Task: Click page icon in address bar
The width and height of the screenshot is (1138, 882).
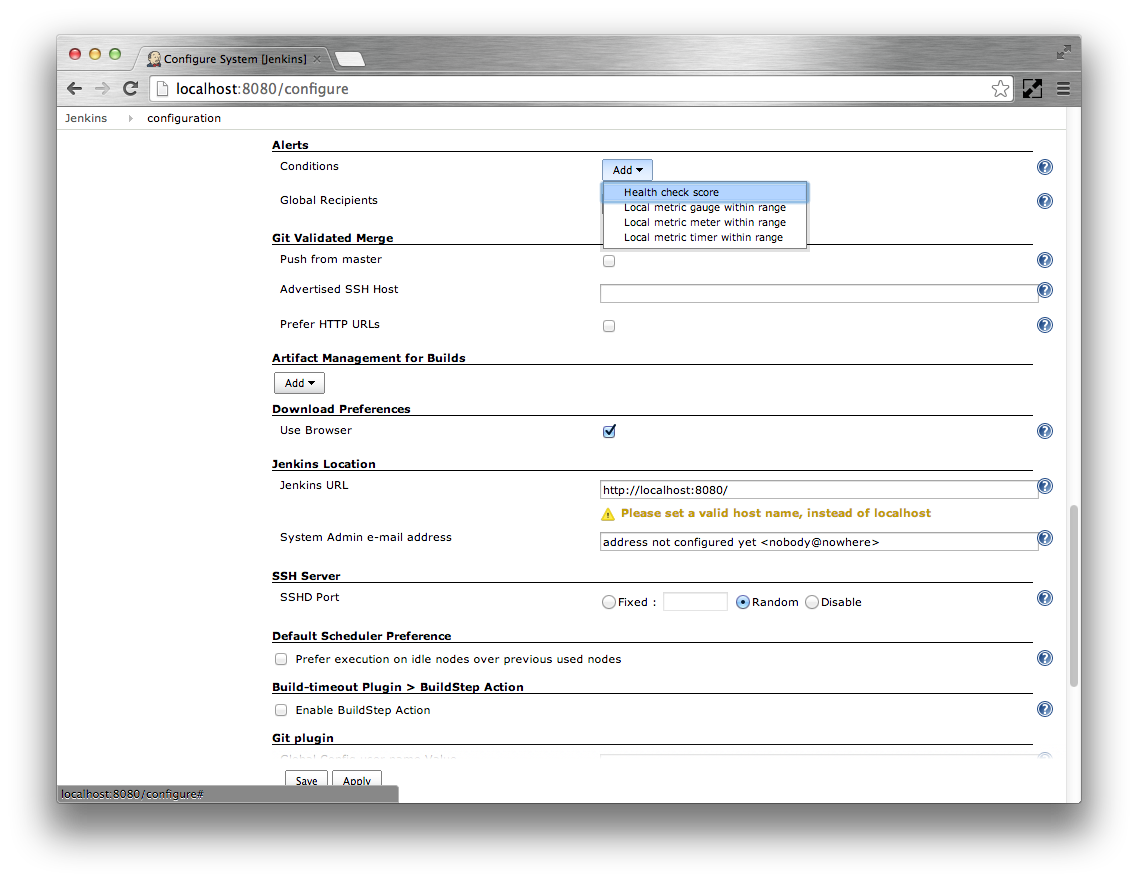Action: (163, 89)
